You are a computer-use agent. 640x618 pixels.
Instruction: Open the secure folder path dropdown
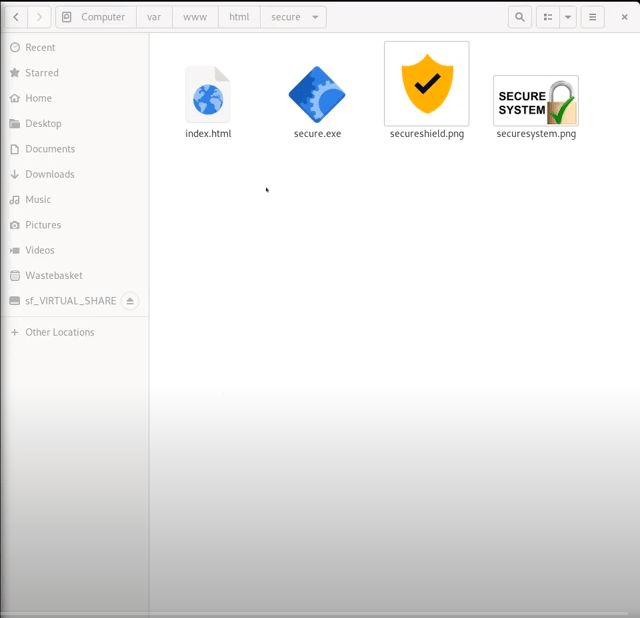point(316,17)
